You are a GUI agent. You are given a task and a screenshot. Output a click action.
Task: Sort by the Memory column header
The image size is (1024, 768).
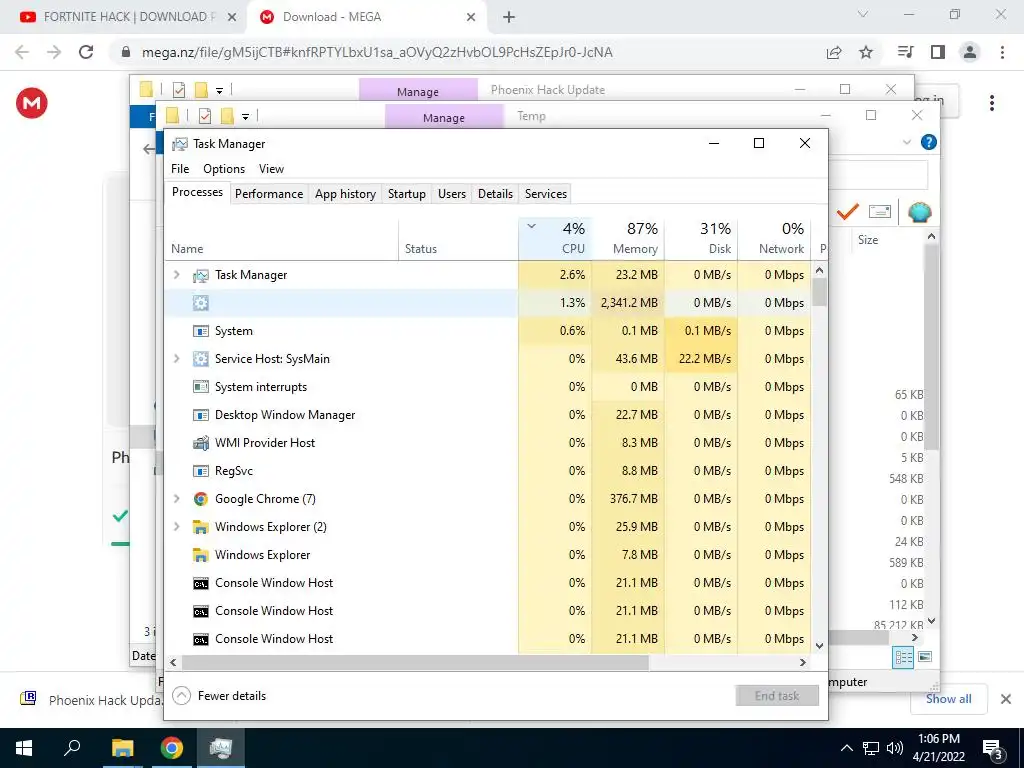click(628, 238)
